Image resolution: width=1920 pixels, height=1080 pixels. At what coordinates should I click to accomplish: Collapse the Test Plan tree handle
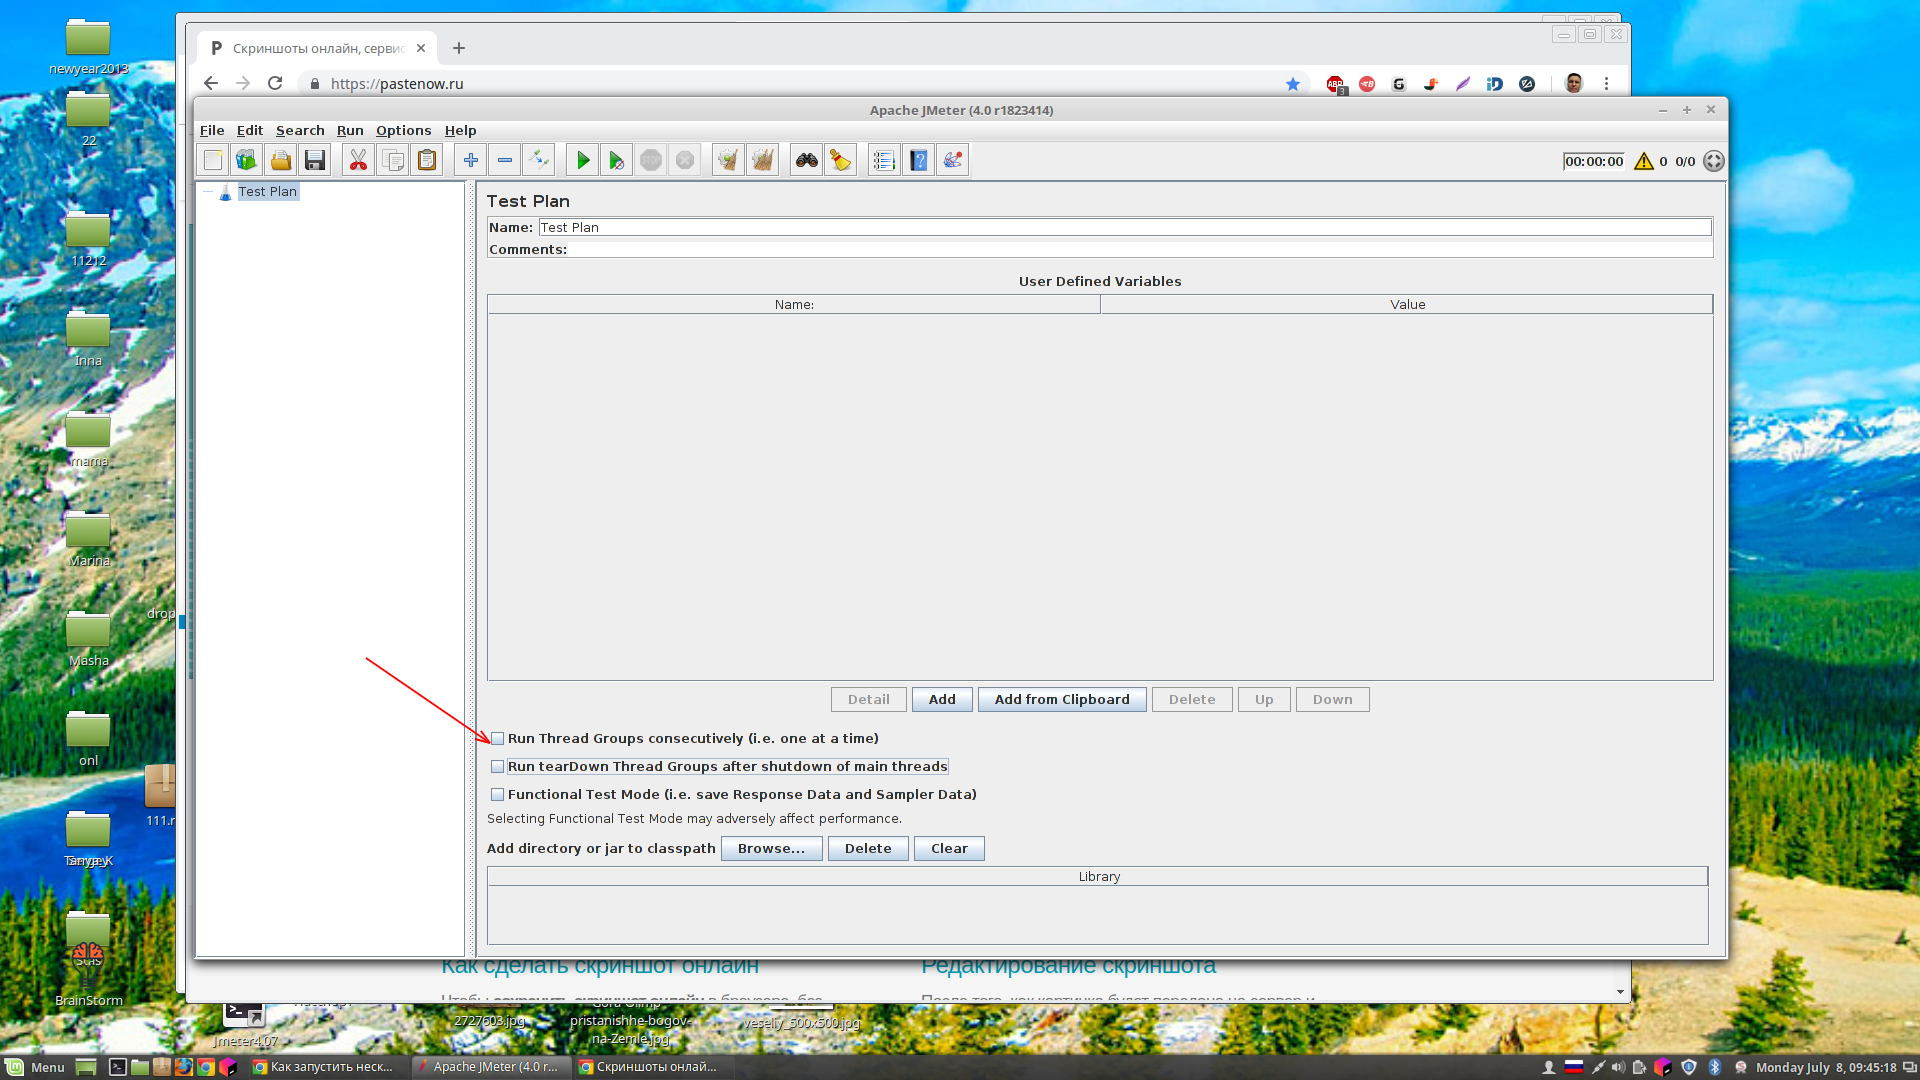coord(208,192)
